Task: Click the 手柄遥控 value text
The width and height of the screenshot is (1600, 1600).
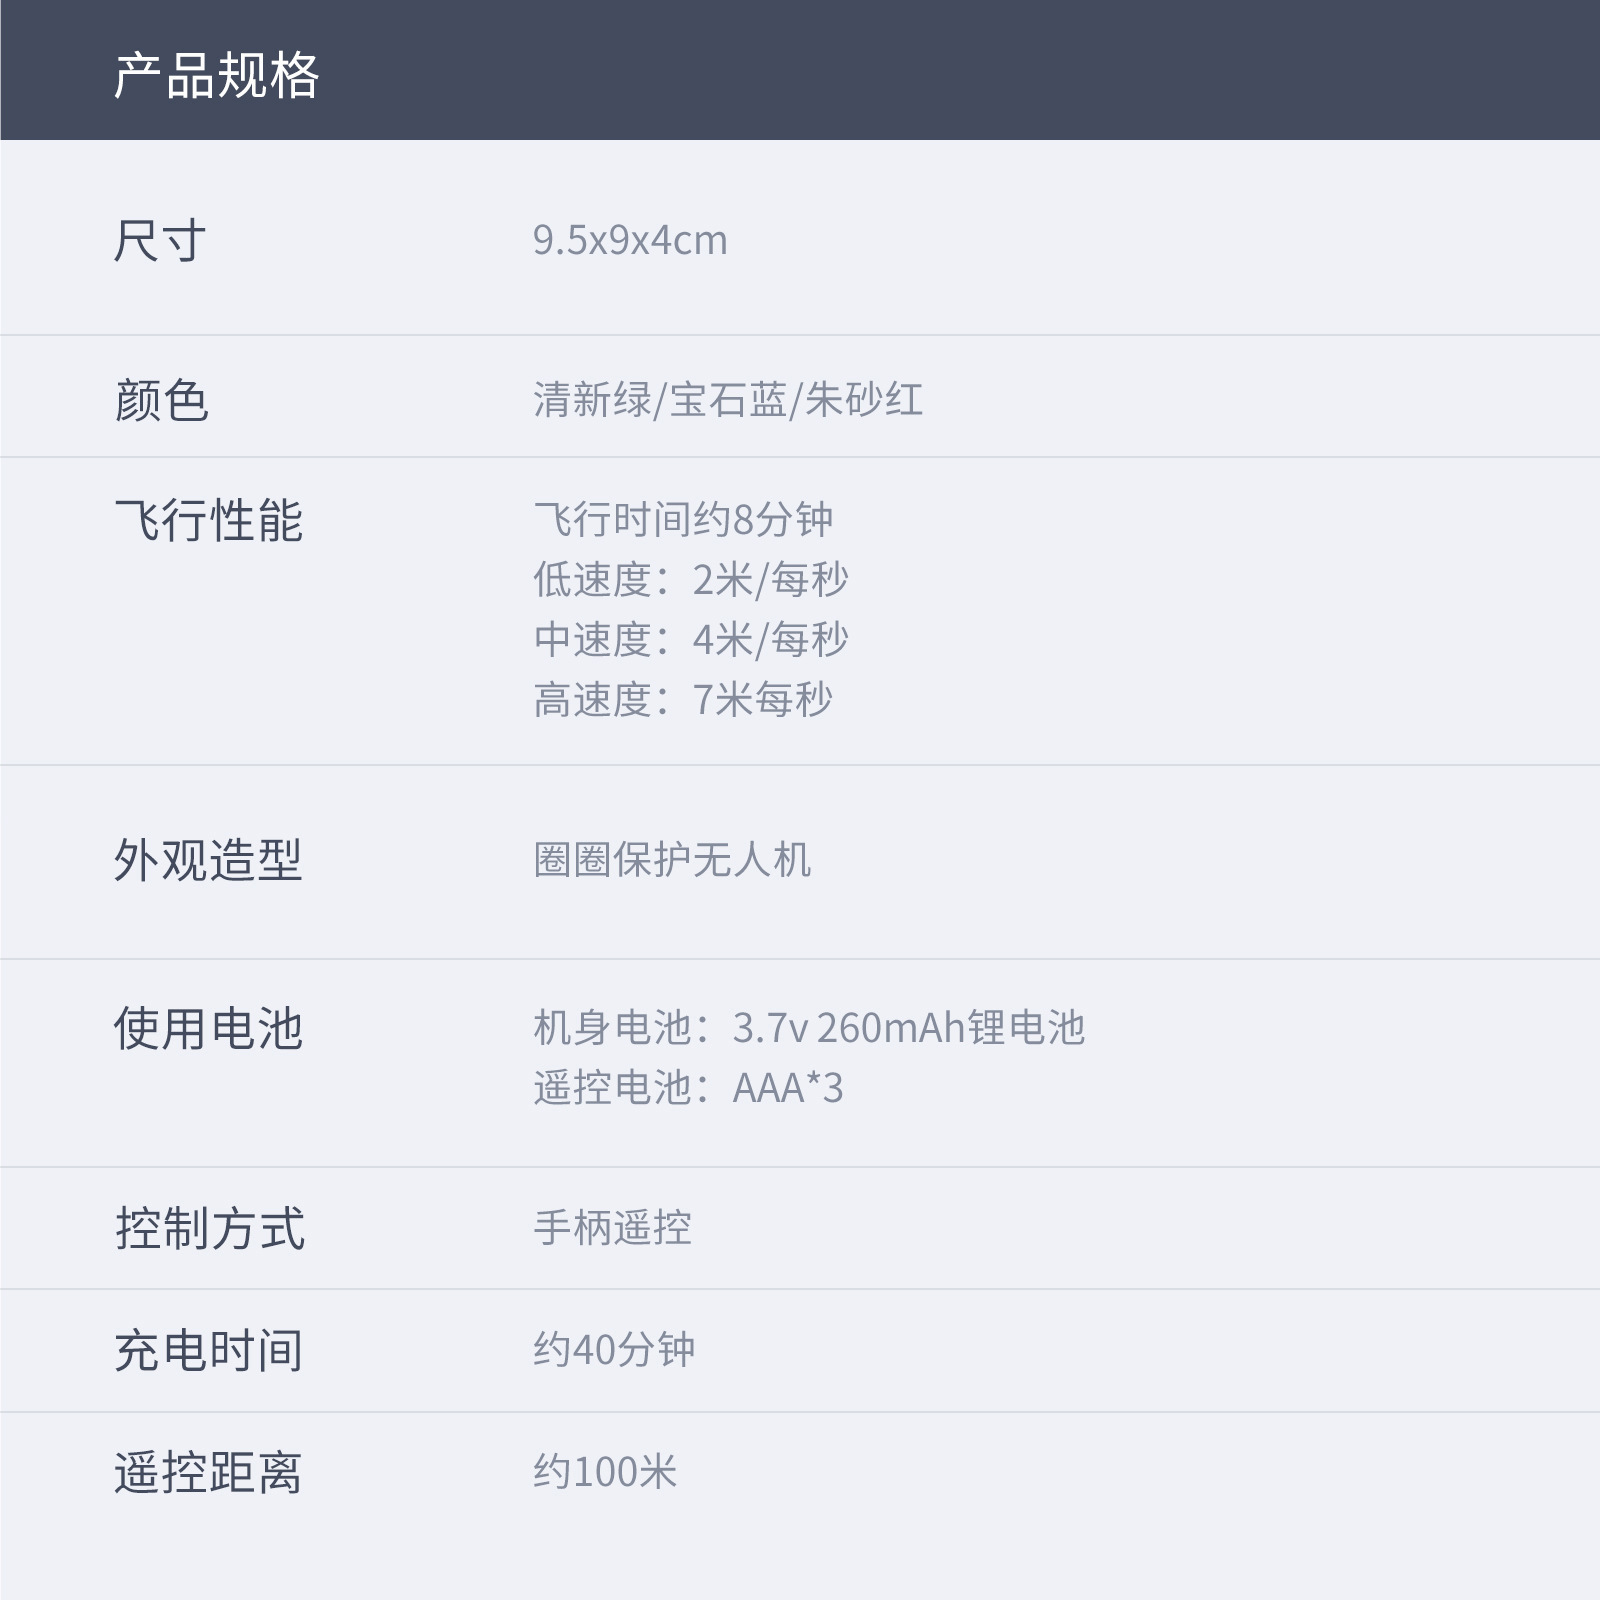Action: [612, 1228]
